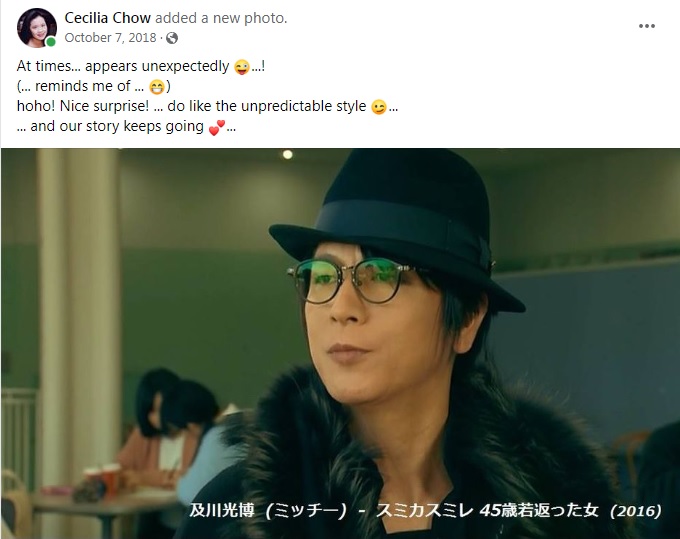Open the October 7, 2018 timestamp link
This screenshot has height=539, width=680.
tap(110, 38)
